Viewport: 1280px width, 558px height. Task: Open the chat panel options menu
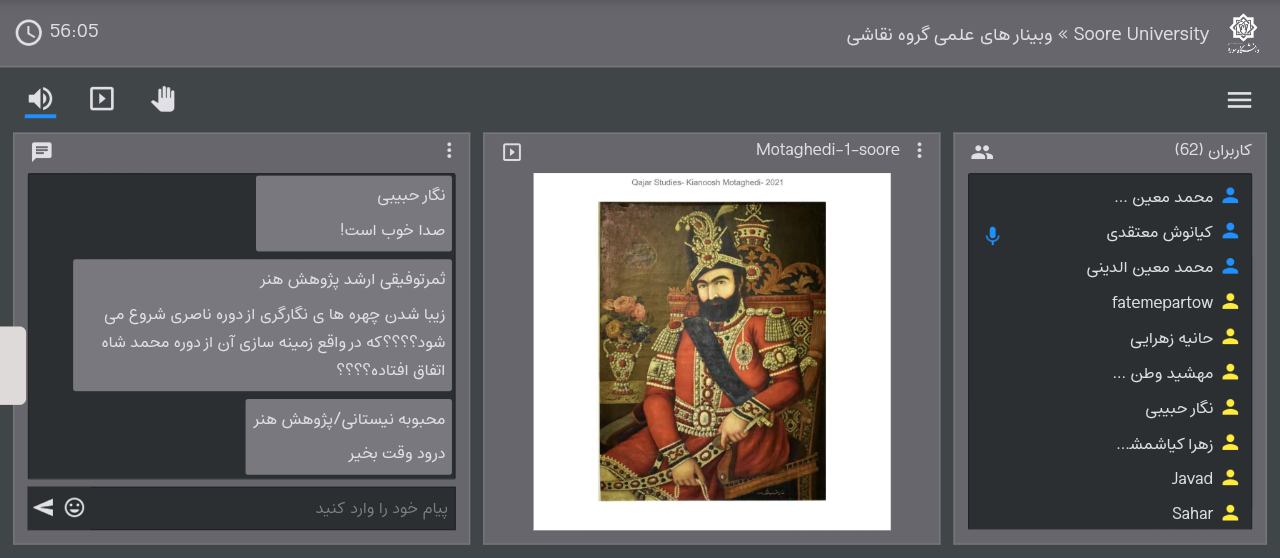click(x=449, y=150)
